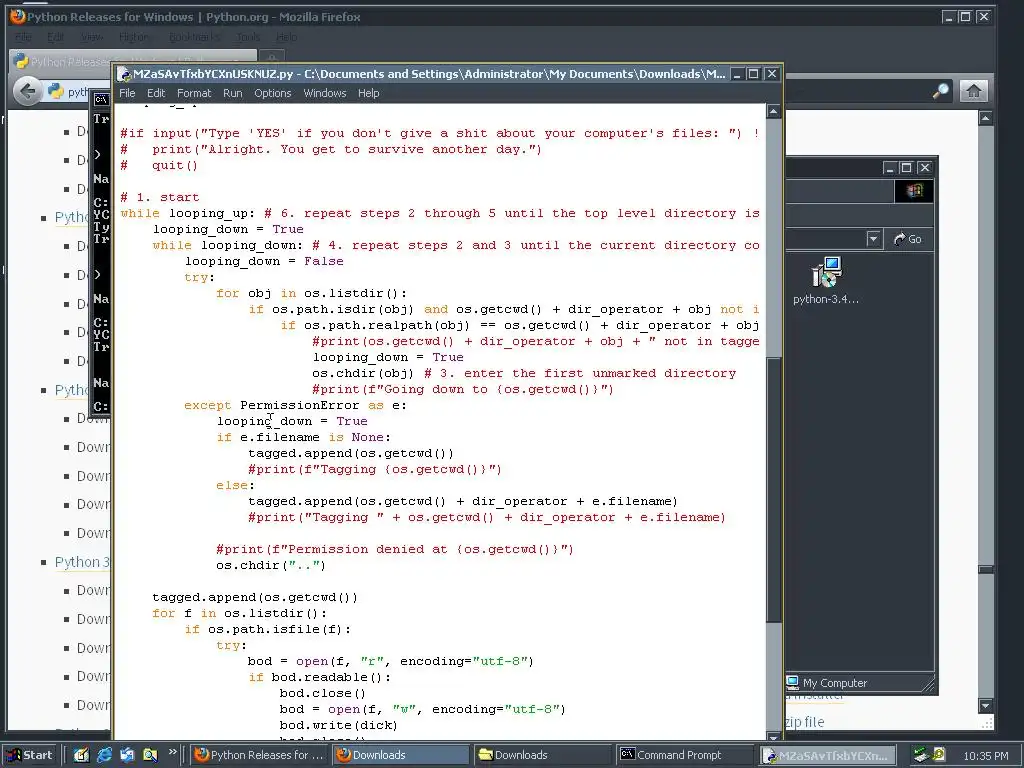Viewport: 1024px width, 768px height.
Task: Open the File menu in the IDLE editor
Action: (x=127, y=93)
